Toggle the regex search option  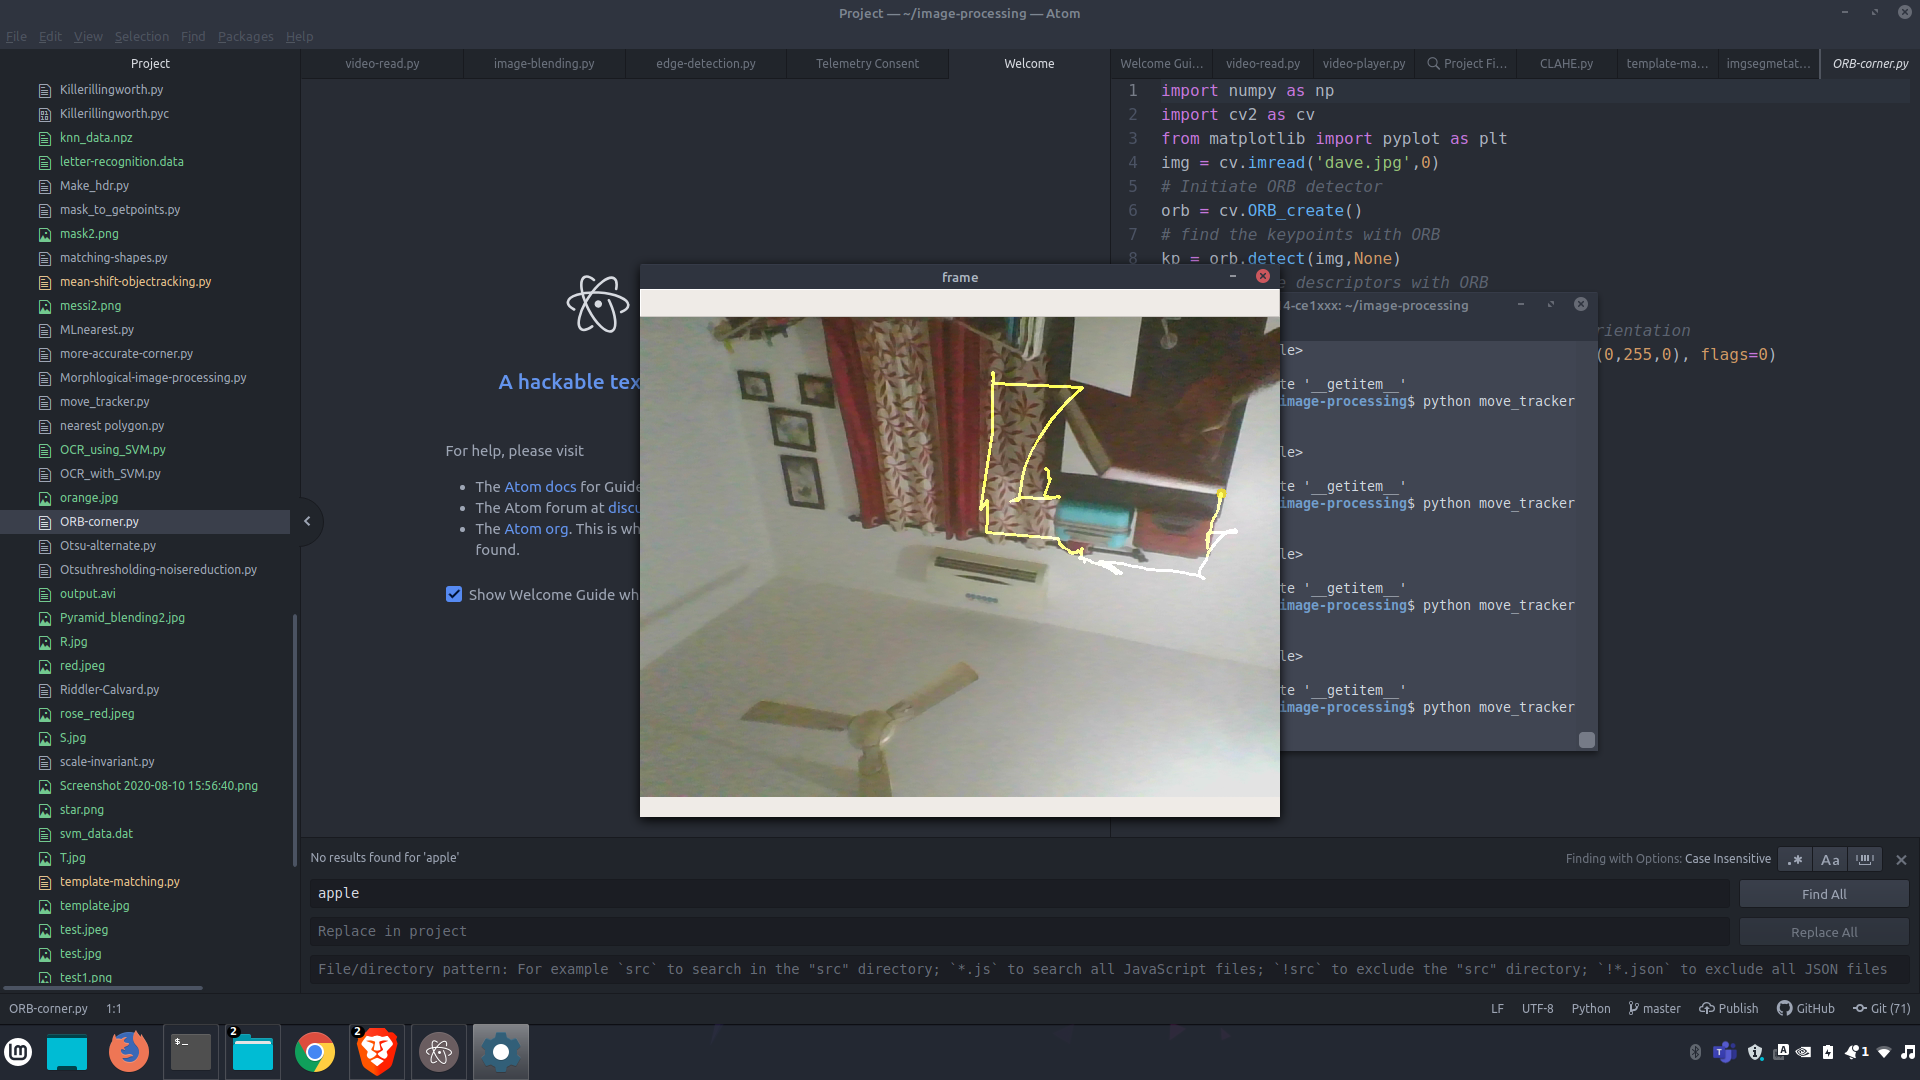coord(1795,860)
